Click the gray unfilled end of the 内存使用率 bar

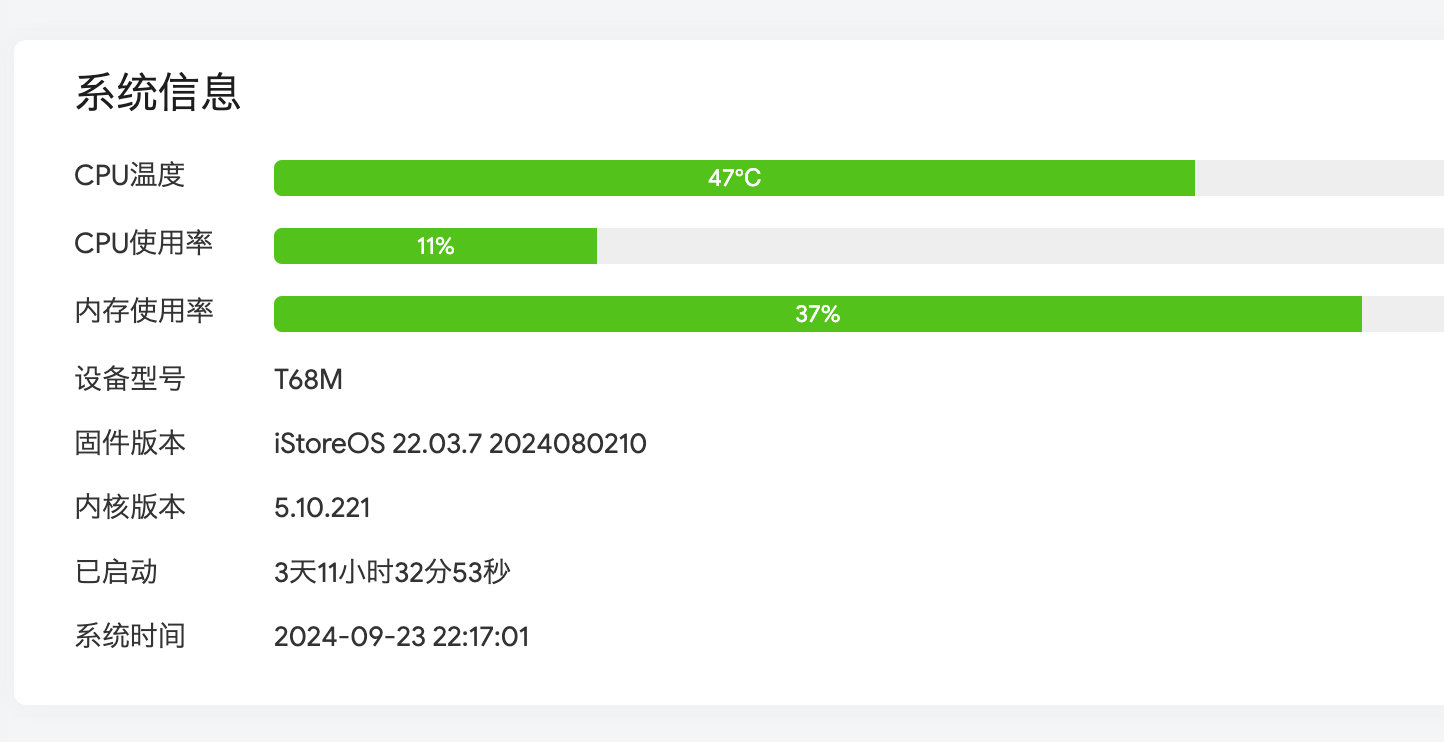point(1402,314)
